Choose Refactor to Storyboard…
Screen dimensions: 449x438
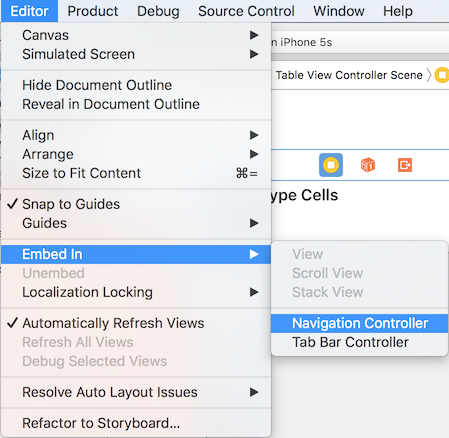tap(136, 423)
